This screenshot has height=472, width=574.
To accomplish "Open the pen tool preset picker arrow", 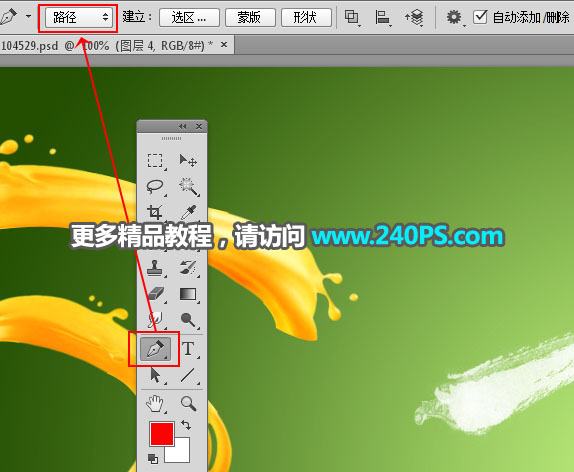I will point(28,16).
